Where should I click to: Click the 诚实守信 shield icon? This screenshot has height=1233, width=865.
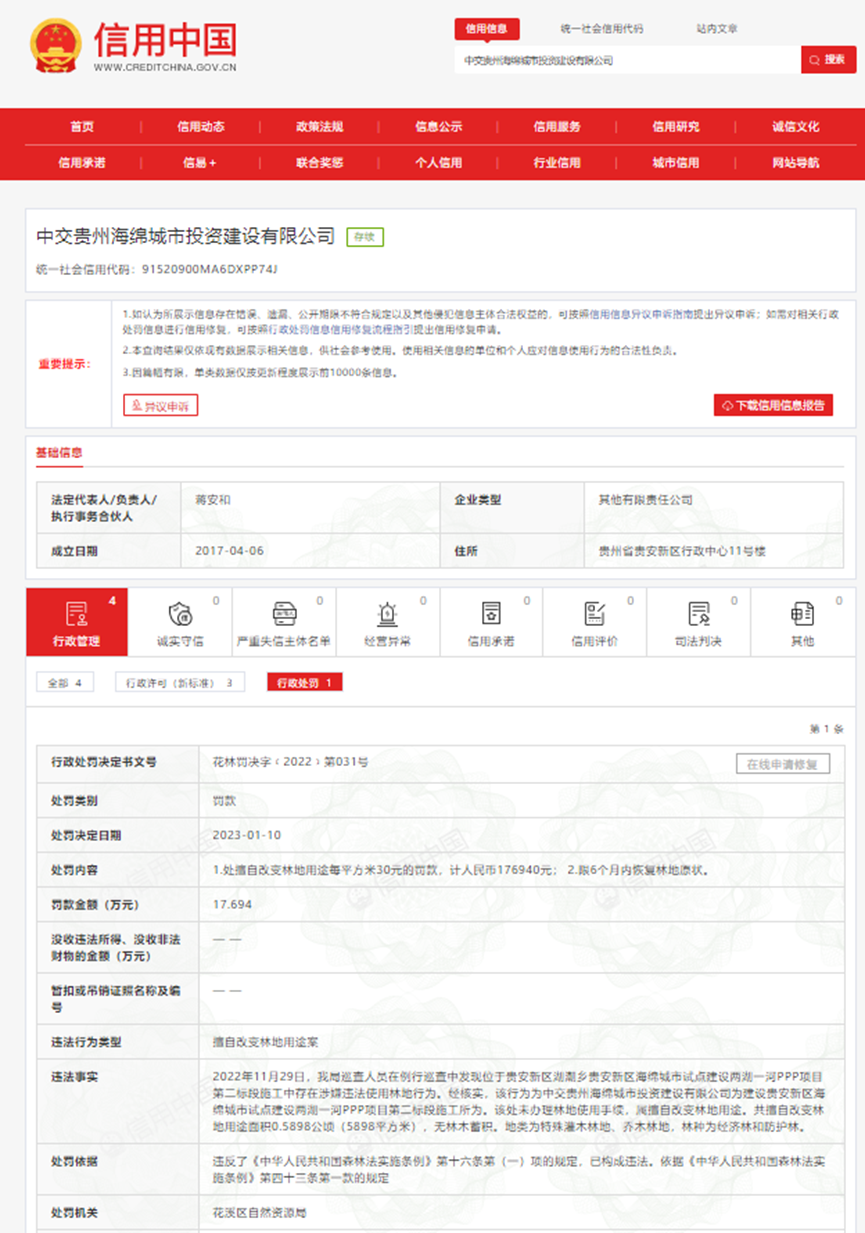point(181,613)
